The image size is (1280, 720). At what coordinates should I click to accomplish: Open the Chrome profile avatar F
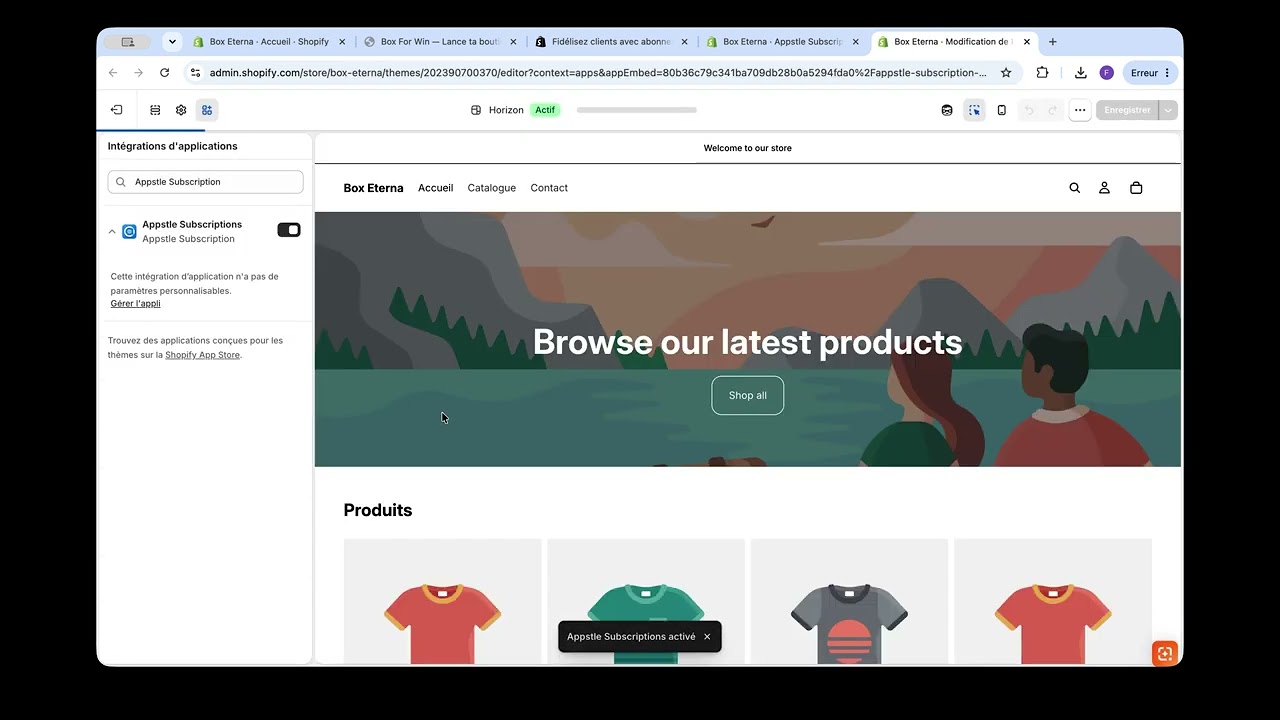click(x=1106, y=73)
